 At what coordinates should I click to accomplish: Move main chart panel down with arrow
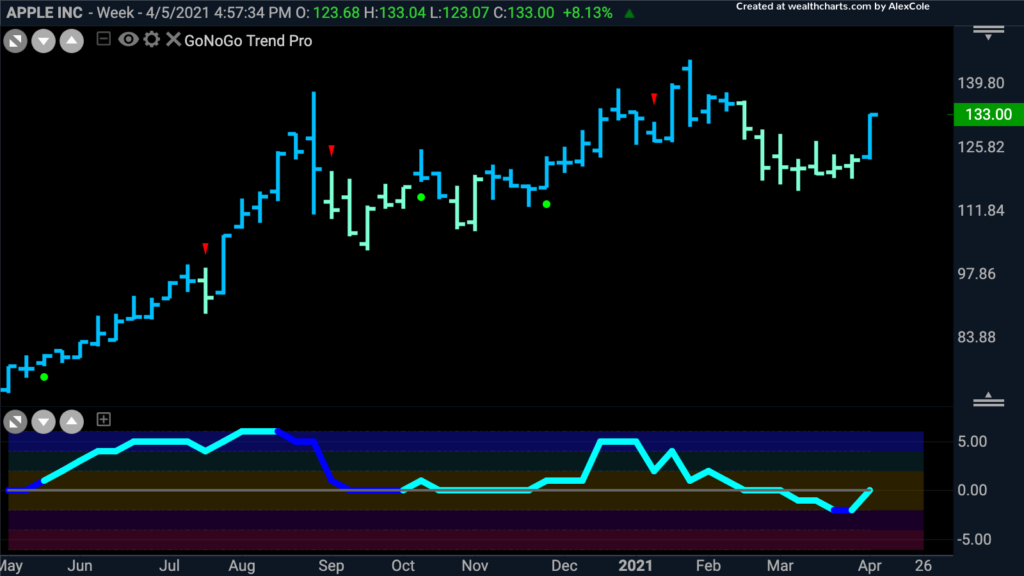44,41
